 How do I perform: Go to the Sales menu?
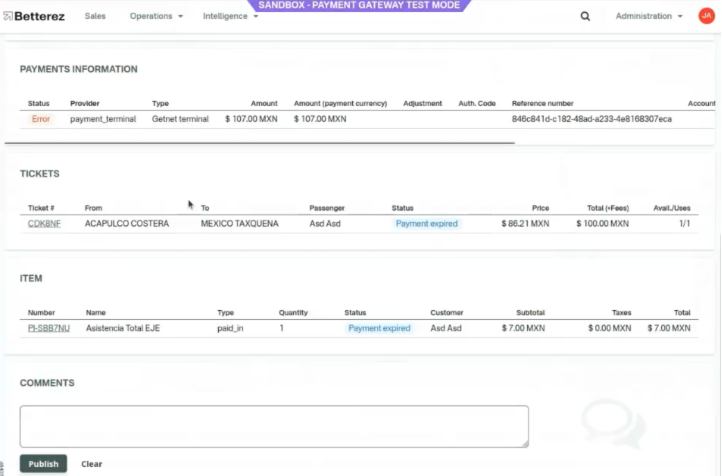95,16
